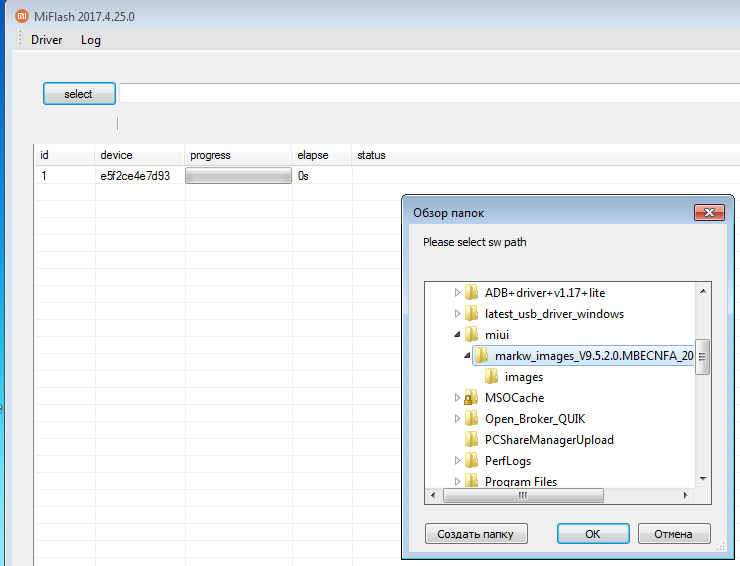Select device e5f2ce4e7d93 cell
The height and width of the screenshot is (566, 740).
pyautogui.click(x=135, y=176)
